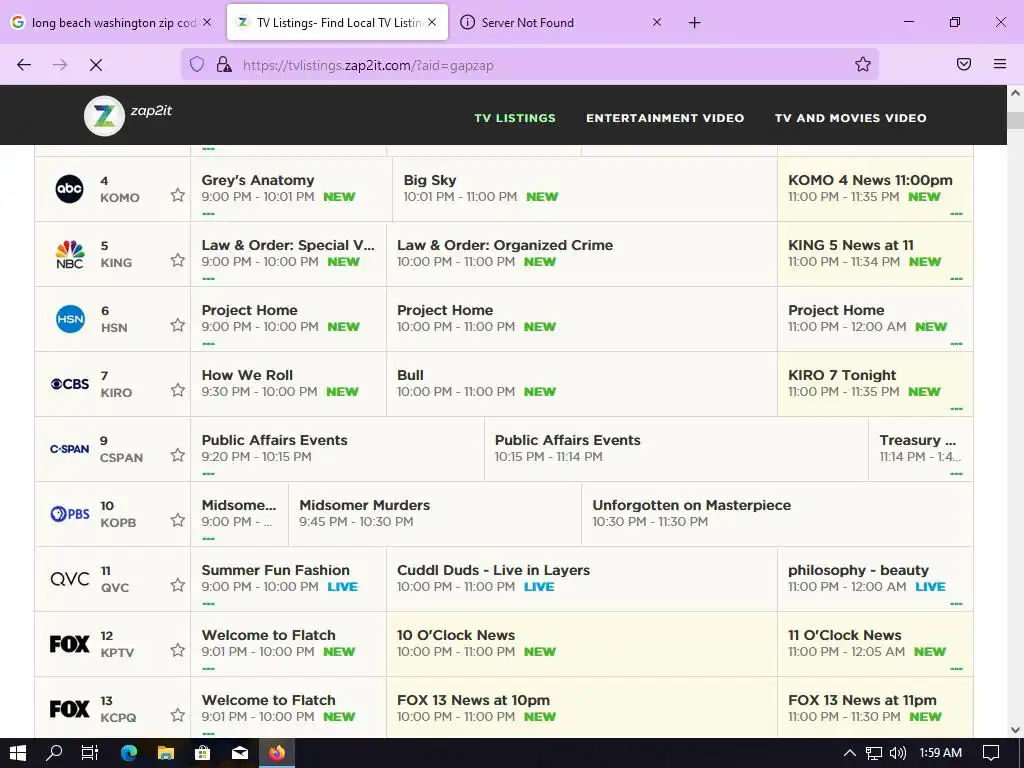Viewport: 1024px width, 768px height.
Task: Click the page vertical scrollbar thumb
Action: coord(1015,120)
